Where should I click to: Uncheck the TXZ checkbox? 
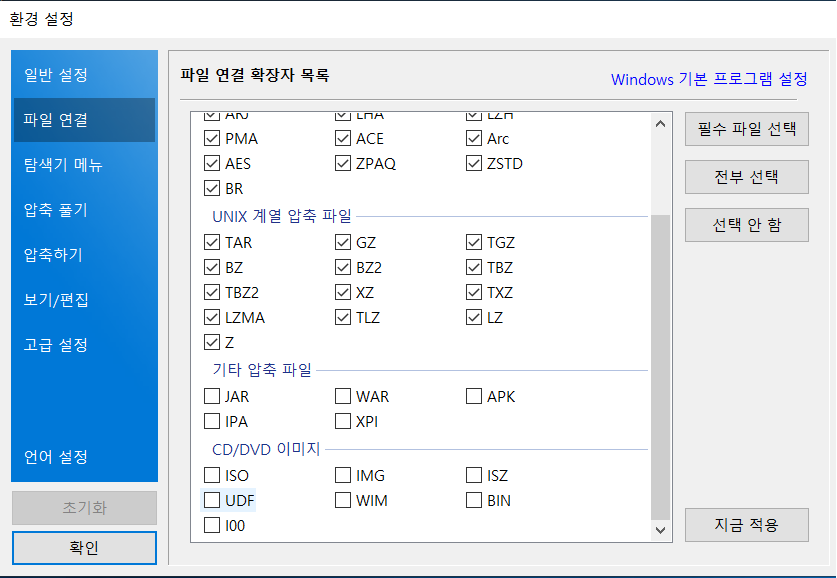point(474,292)
